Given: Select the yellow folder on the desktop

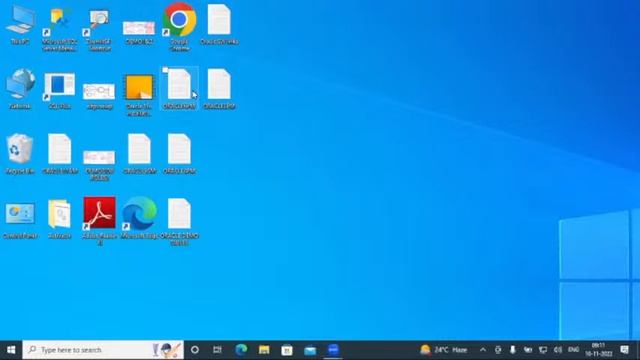Looking at the screenshot, I should (60, 219).
